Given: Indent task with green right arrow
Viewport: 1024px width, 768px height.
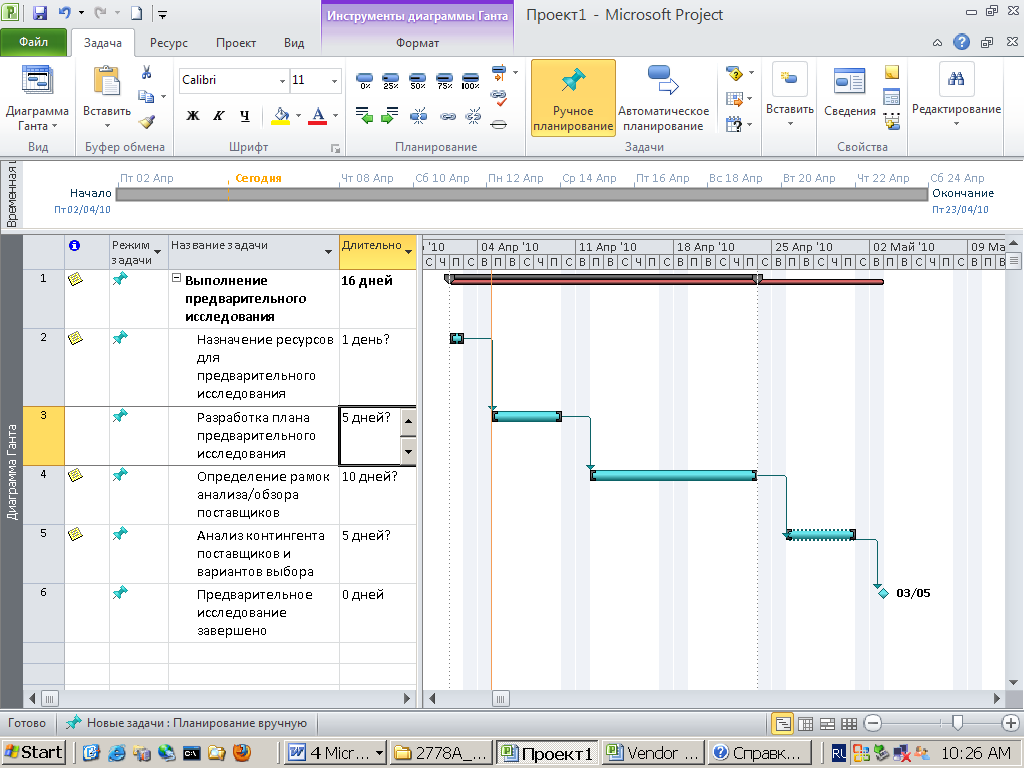Looking at the screenshot, I should tap(390, 116).
